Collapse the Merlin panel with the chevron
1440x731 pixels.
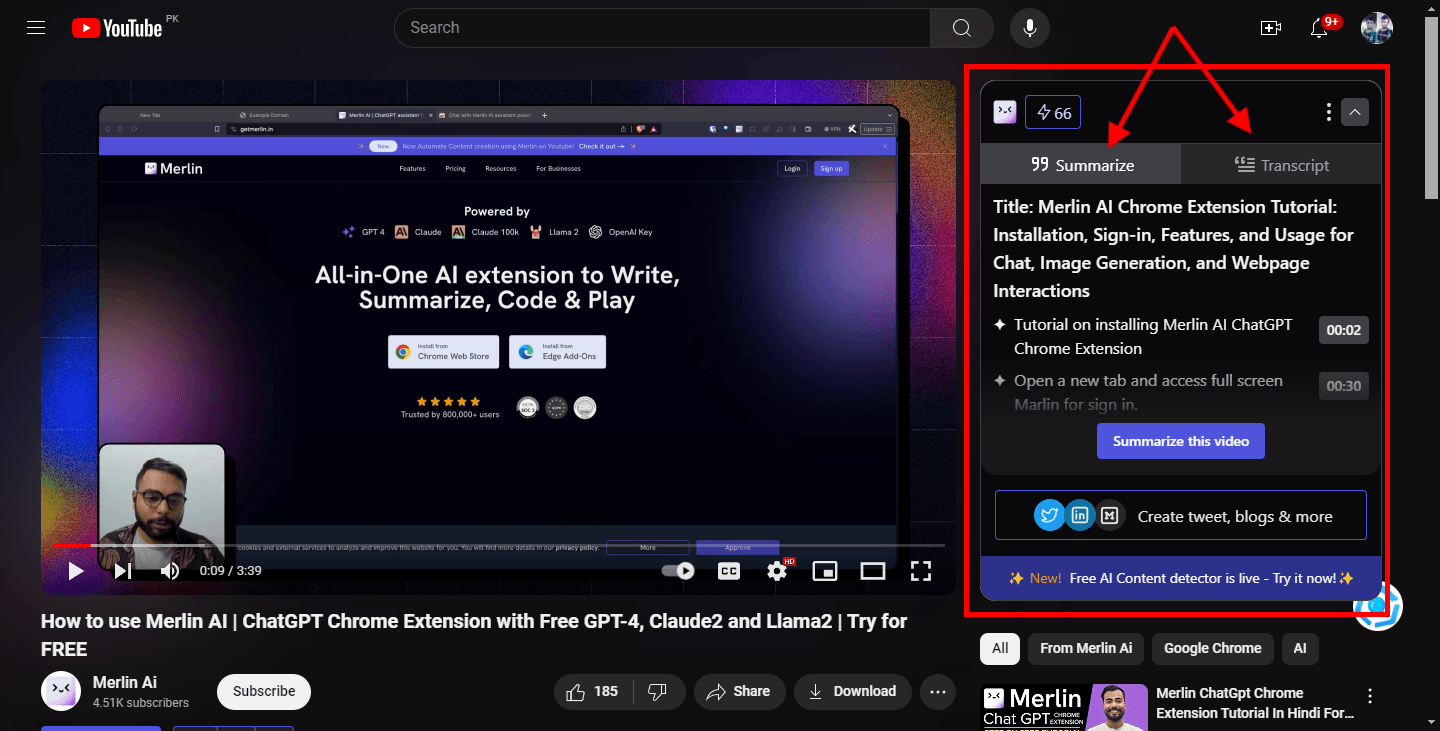click(1355, 112)
